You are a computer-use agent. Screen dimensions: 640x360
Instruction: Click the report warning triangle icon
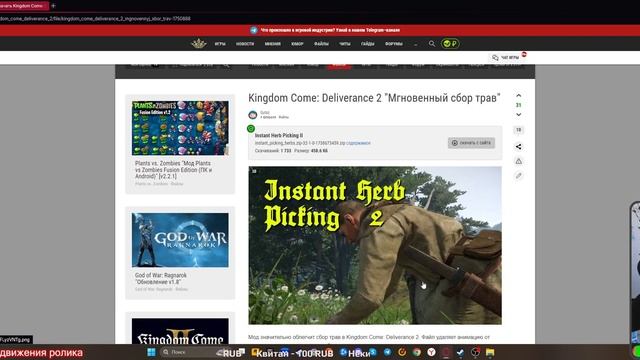(518, 161)
